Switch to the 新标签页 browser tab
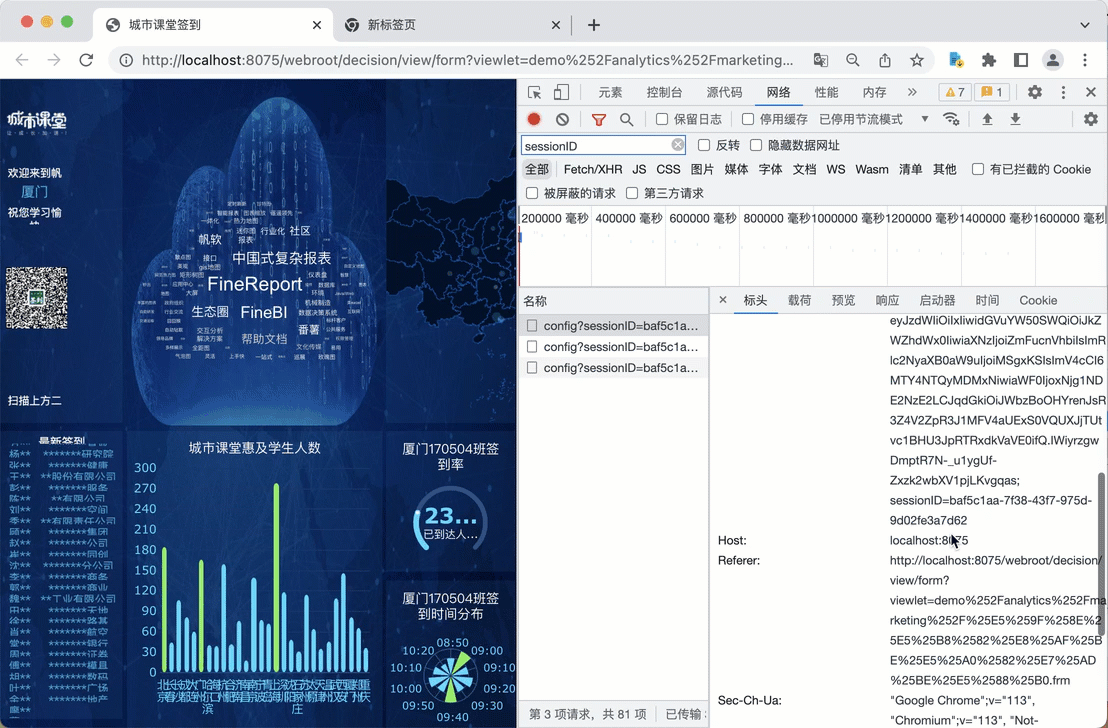Screen dimensions: 1108x728 point(452,25)
